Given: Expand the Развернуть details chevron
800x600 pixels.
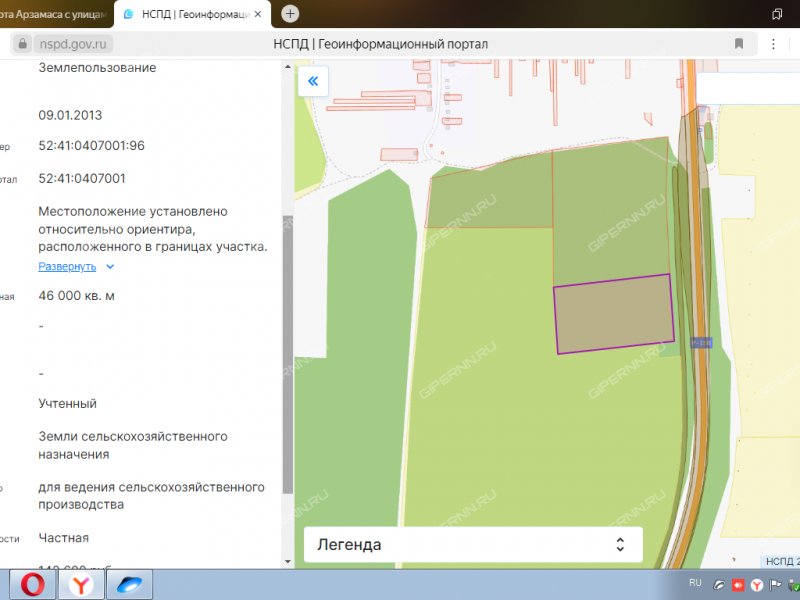Looking at the screenshot, I should (109, 267).
